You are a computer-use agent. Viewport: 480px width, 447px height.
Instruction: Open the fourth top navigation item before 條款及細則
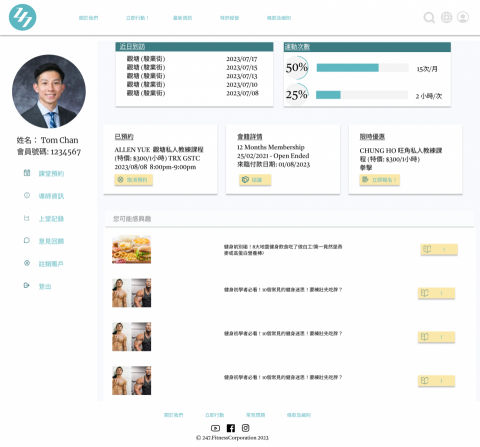pyautogui.click(x=229, y=18)
